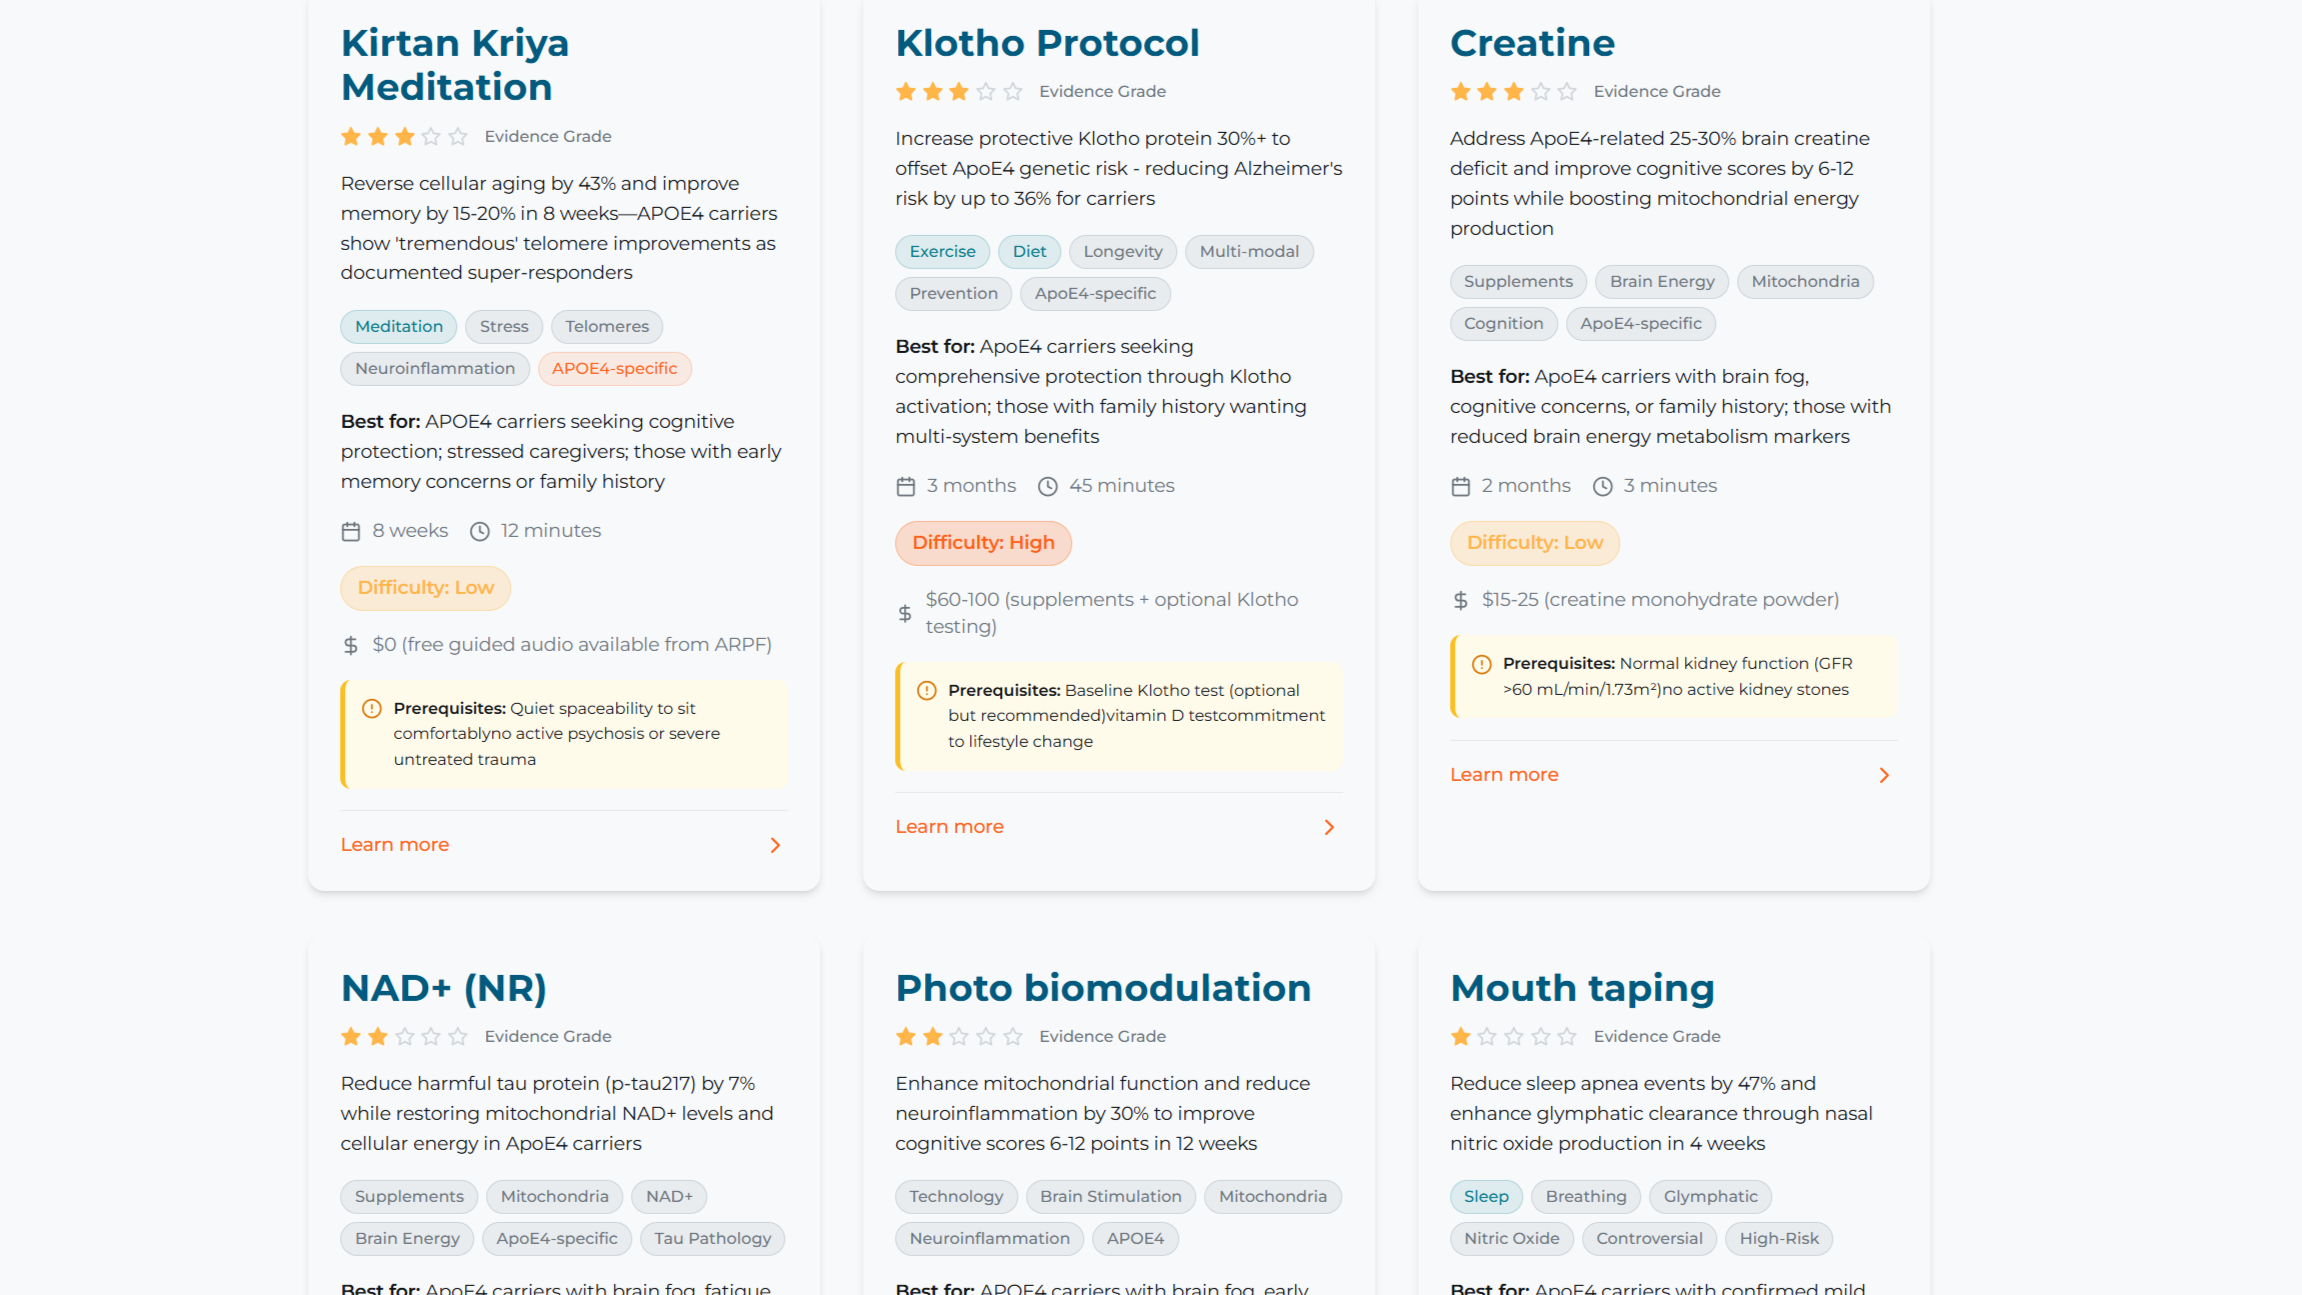Click clock icon next to 45 minutes
This screenshot has width=2302, height=1295.
1047,487
